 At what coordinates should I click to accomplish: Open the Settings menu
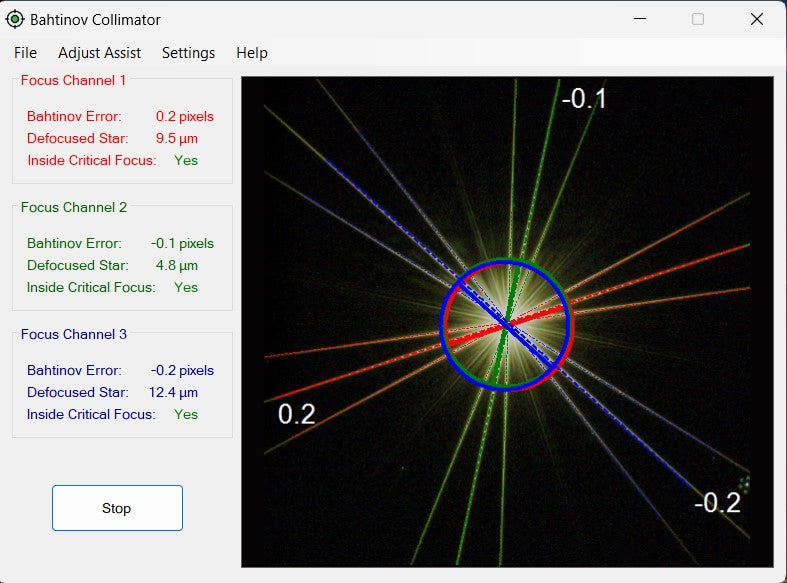click(x=188, y=53)
